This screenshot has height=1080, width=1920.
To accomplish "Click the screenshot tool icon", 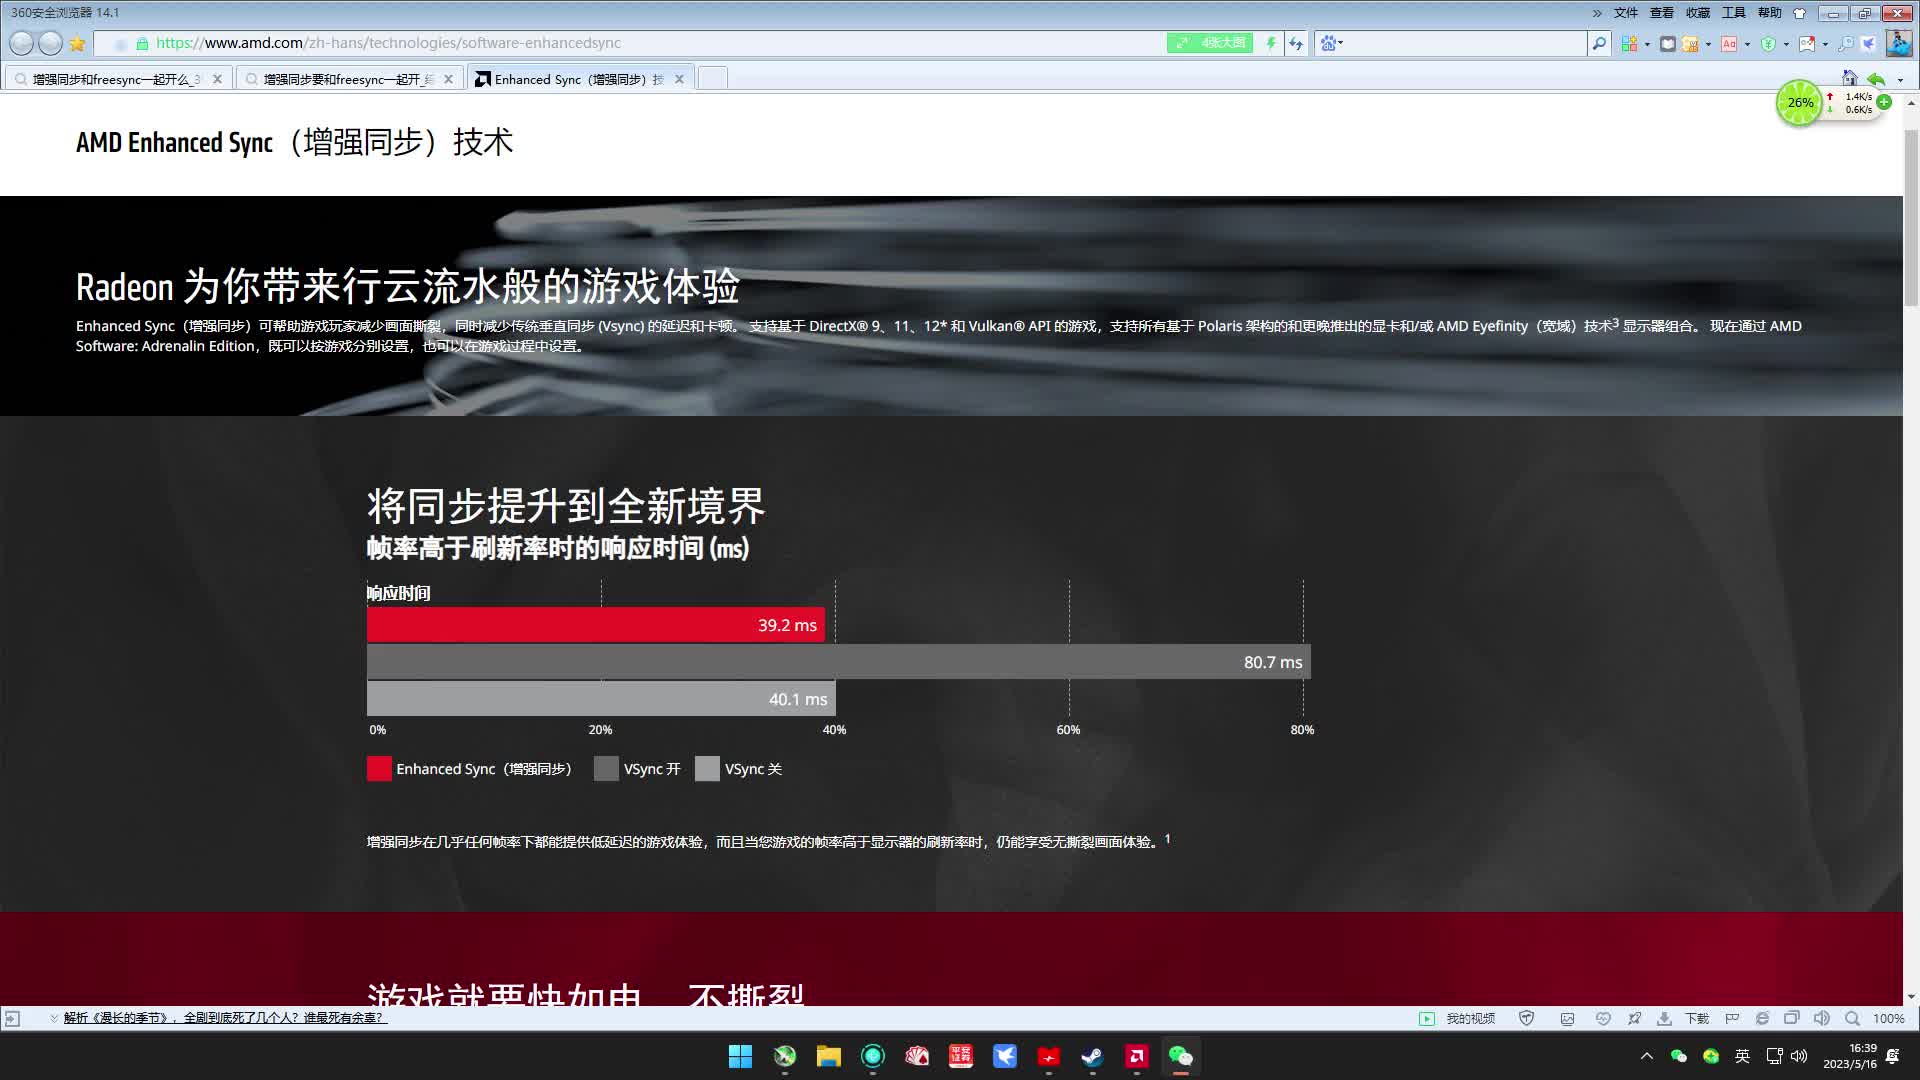I will (1807, 43).
